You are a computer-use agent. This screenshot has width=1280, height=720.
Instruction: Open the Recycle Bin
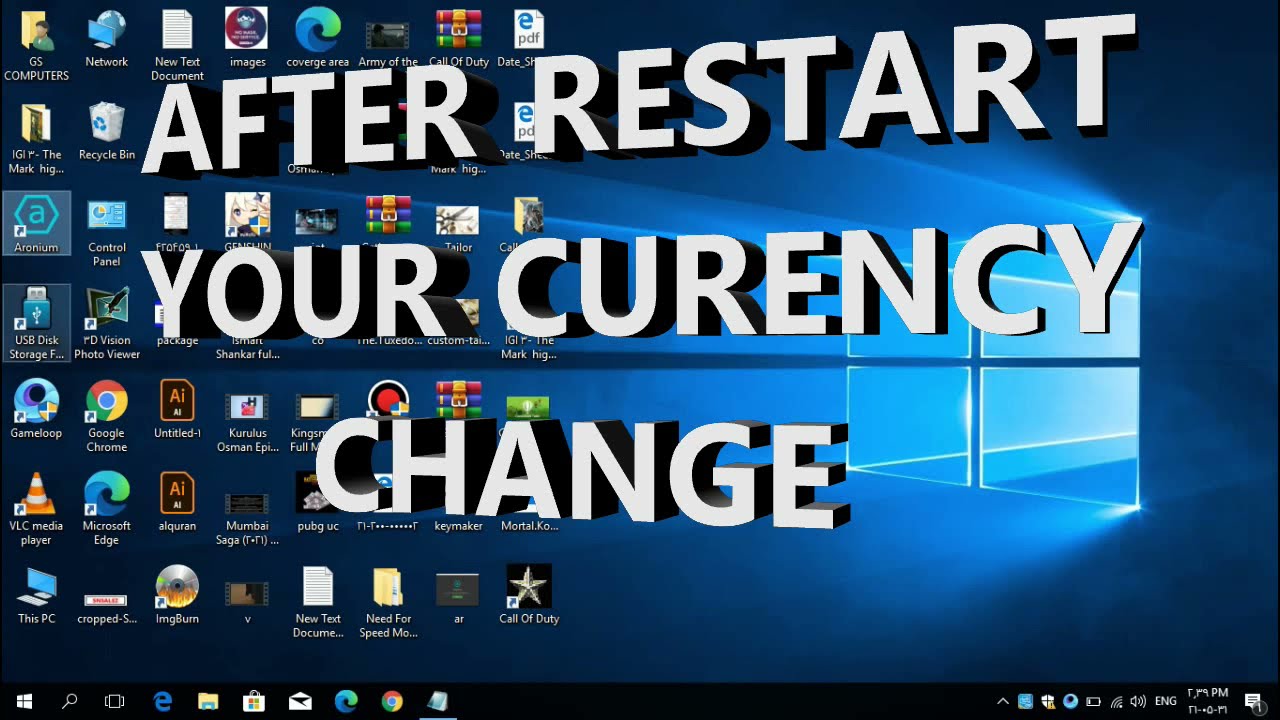click(106, 132)
